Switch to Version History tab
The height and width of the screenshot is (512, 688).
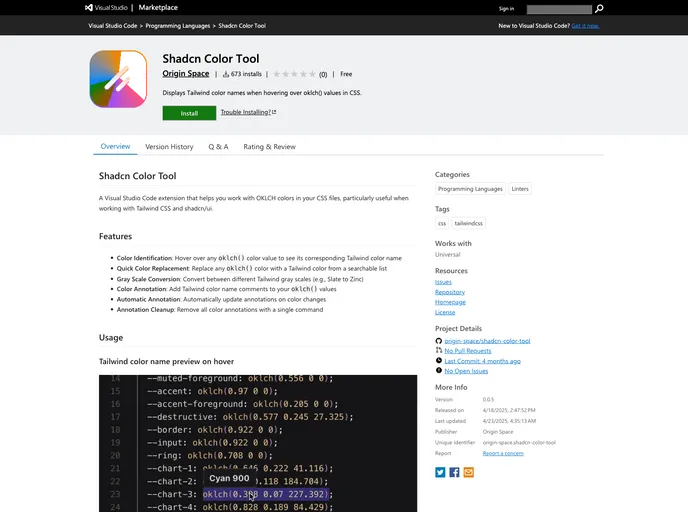click(x=169, y=147)
